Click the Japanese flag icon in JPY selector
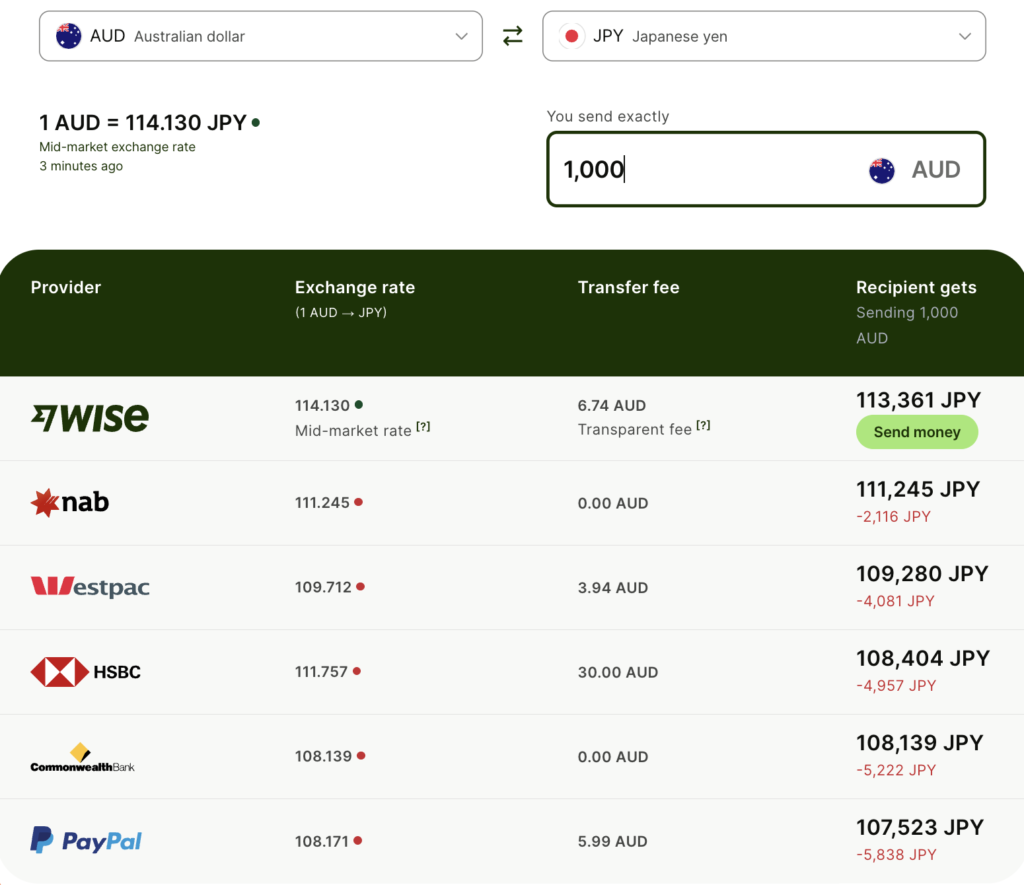 [x=571, y=36]
